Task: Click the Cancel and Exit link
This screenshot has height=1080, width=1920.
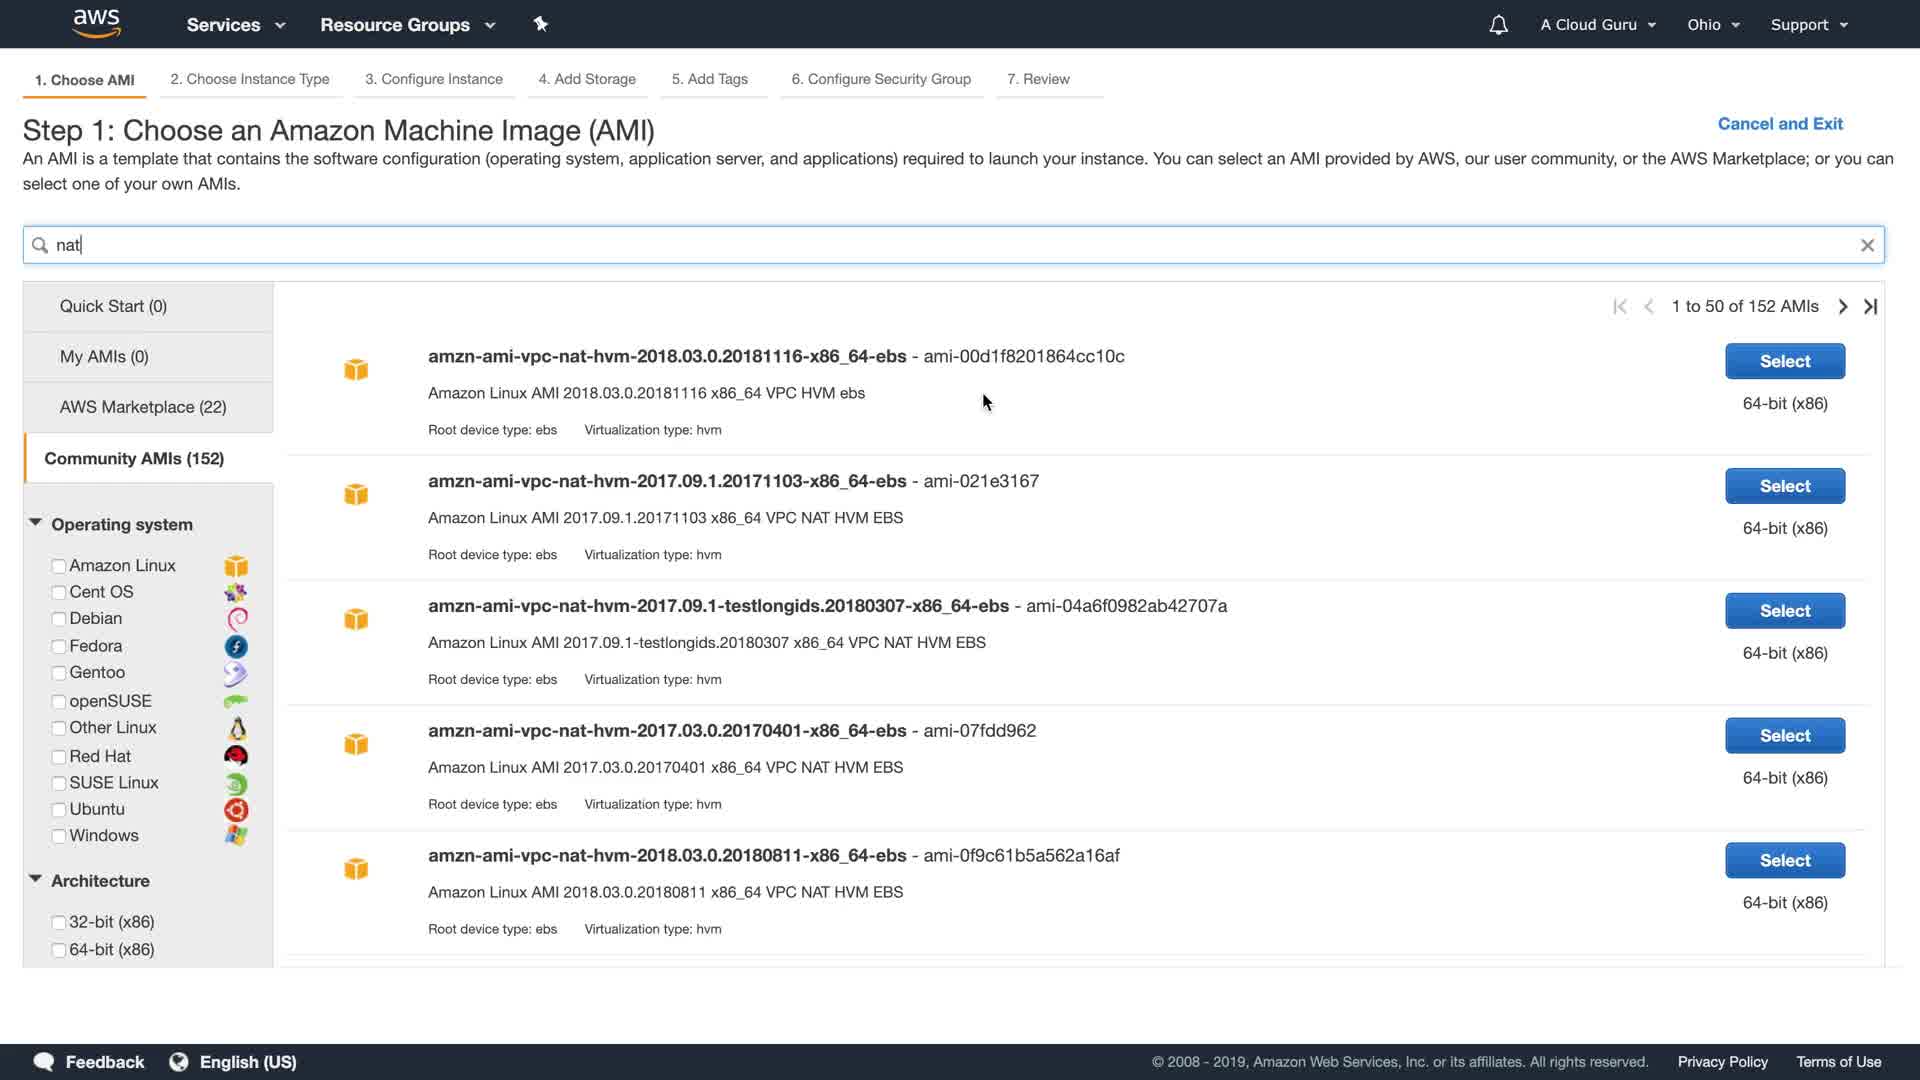Action: pyautogui.click(x=1779, y=124)
